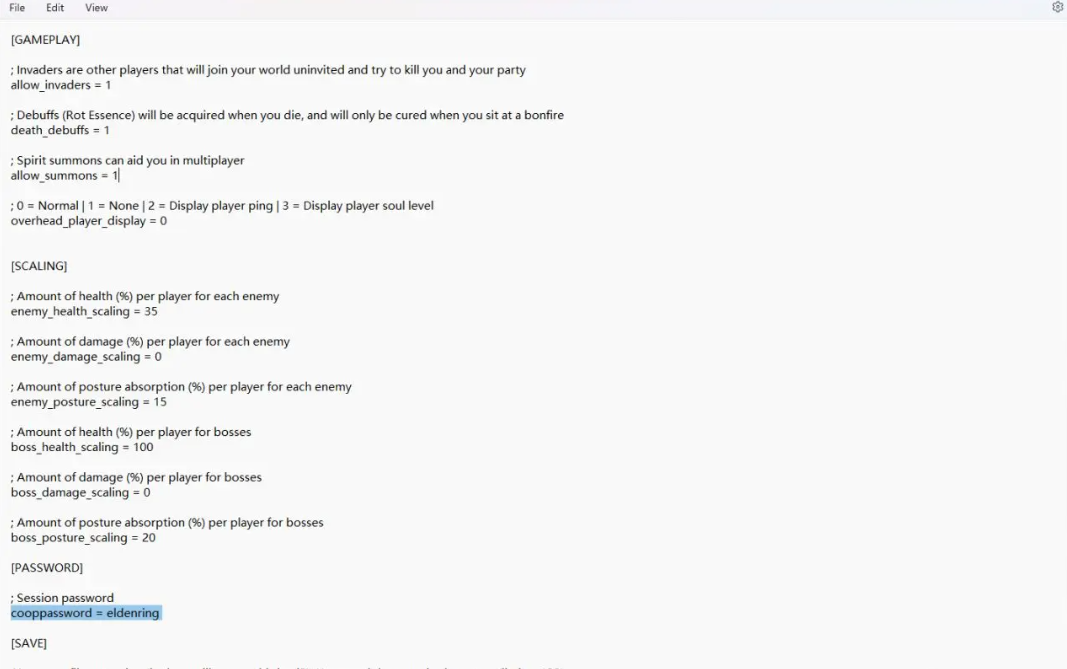Click the enemy_health_scaling value 35
This screenshot has width=1067, height=669.
(150, 311)
